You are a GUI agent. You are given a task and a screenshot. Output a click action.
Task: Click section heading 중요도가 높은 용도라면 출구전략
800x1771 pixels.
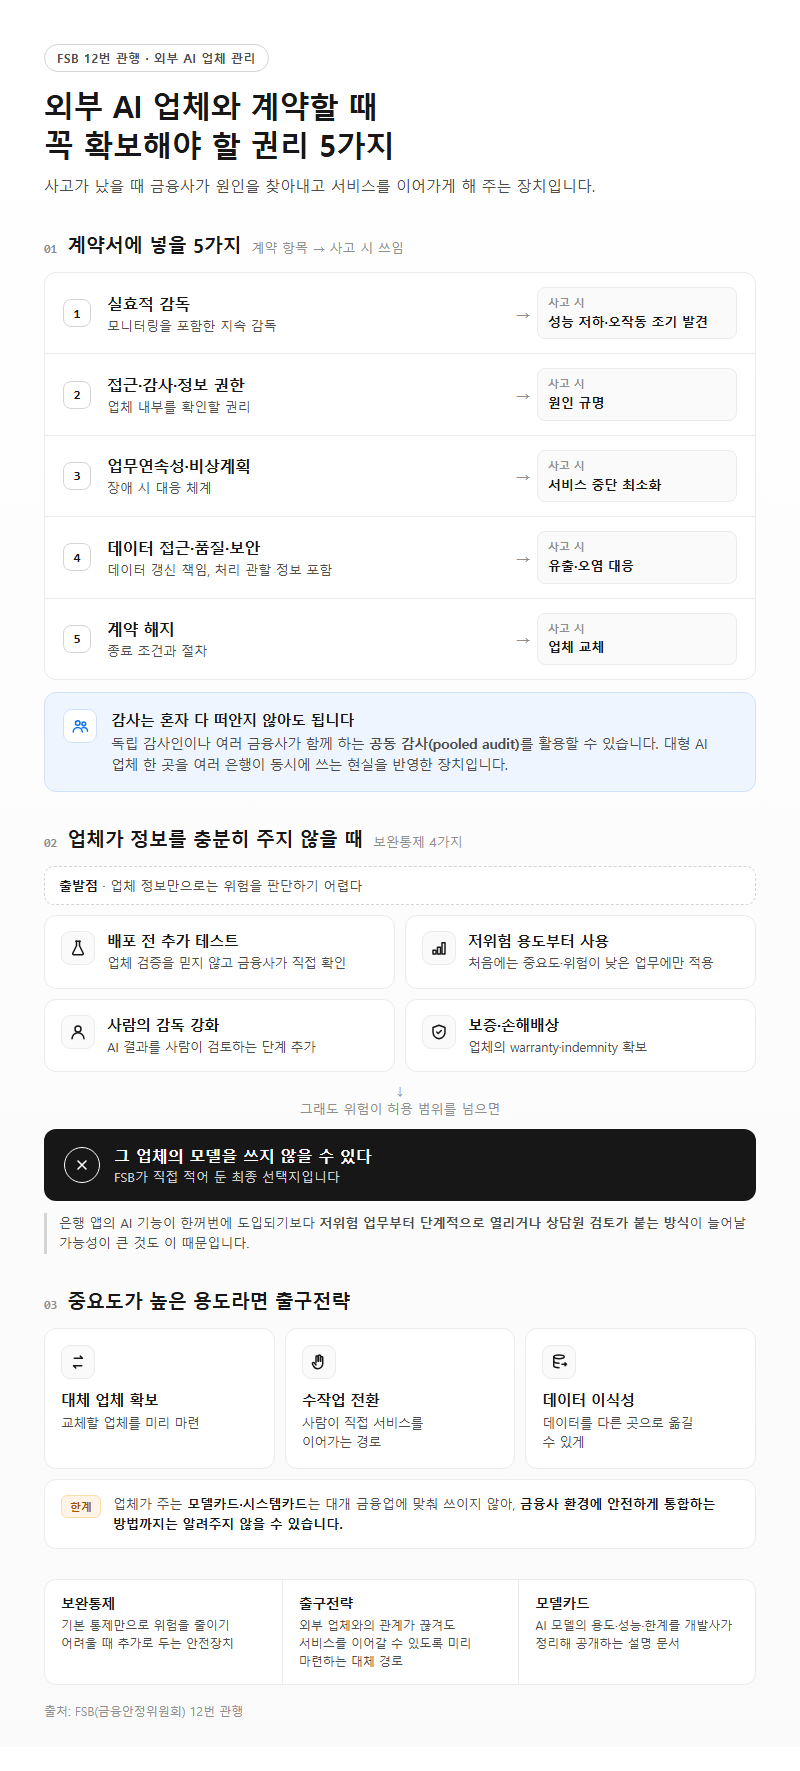coord(209,1301)
